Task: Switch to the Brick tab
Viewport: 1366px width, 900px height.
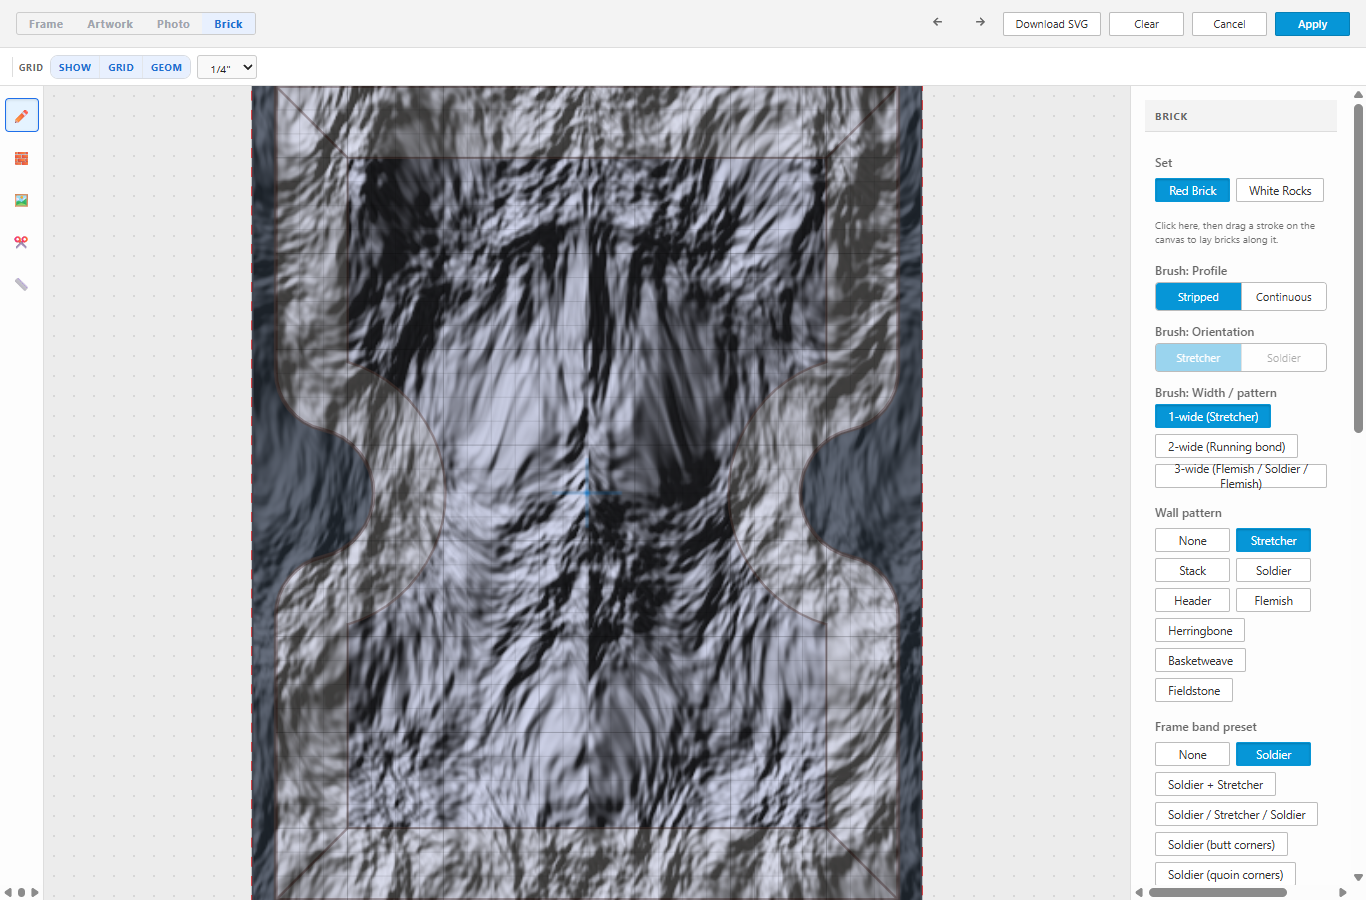Action: tap(228, 24)
